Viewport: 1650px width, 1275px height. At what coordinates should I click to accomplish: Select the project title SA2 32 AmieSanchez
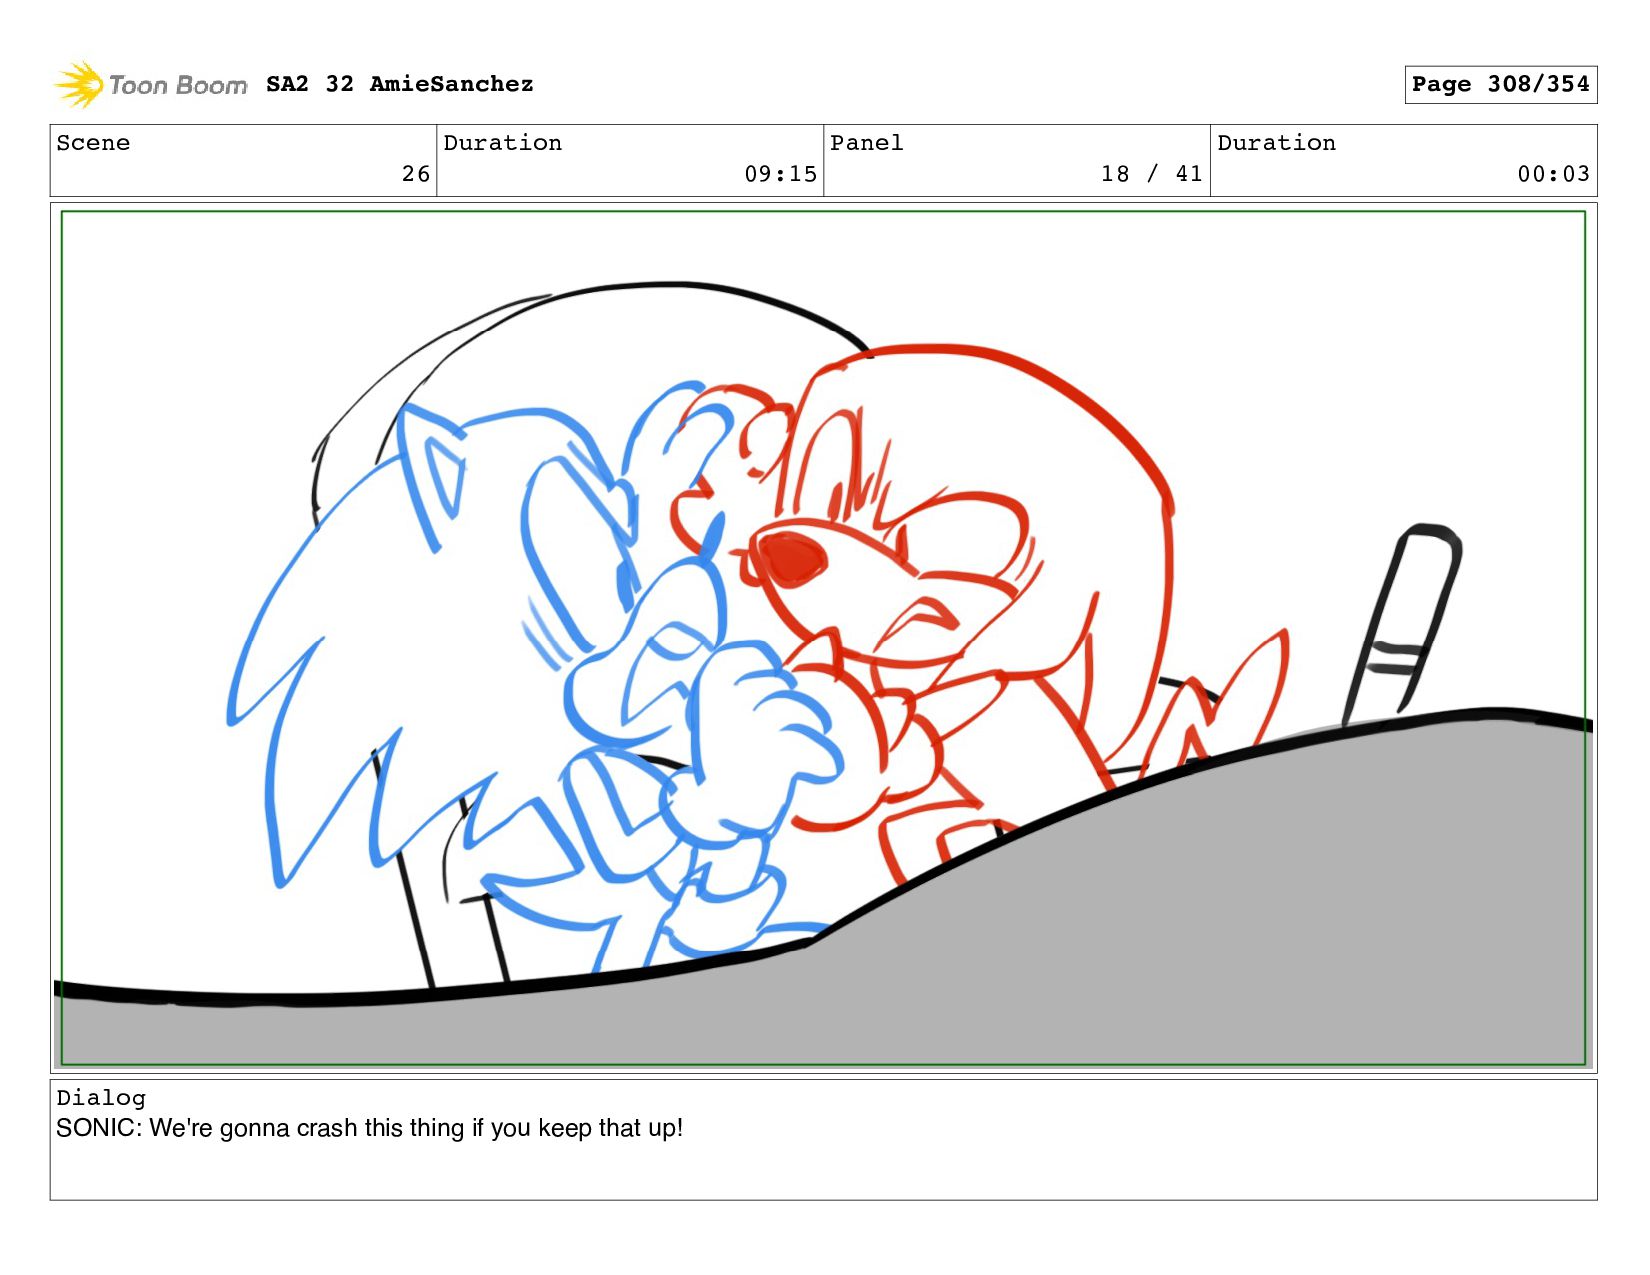click(400, 84)
